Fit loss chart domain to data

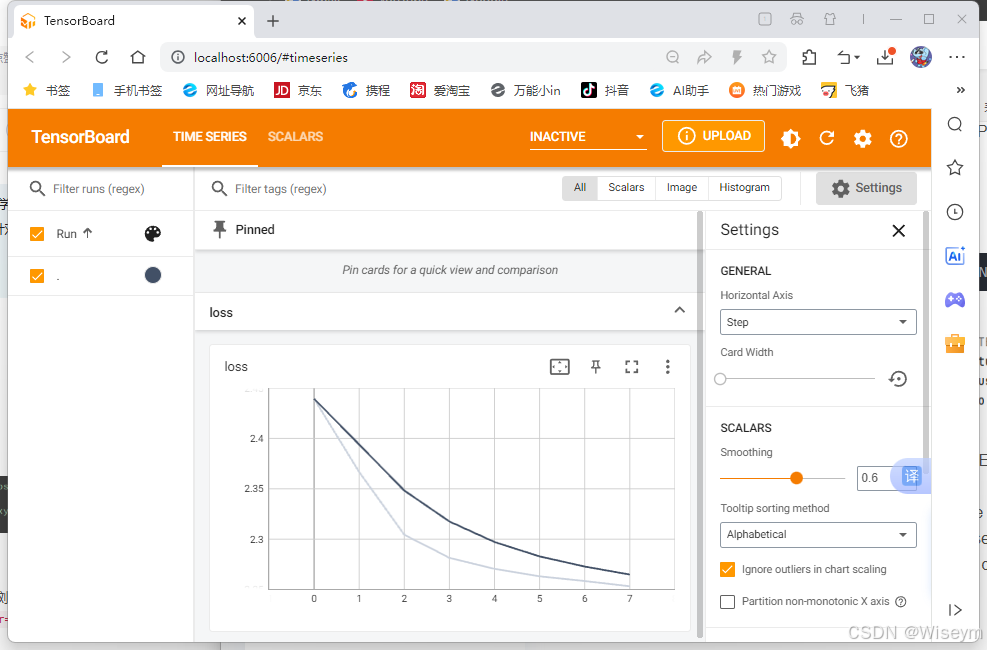click(560, 367)
